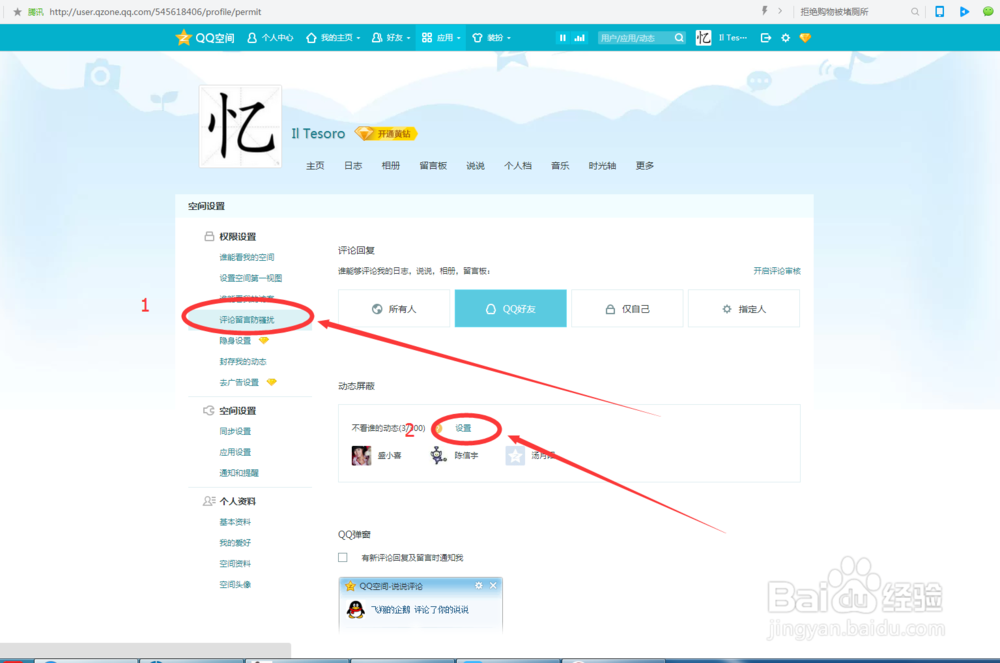
Task: Click the magnifier icon in the Qzone search
Action: coord(679,38)
